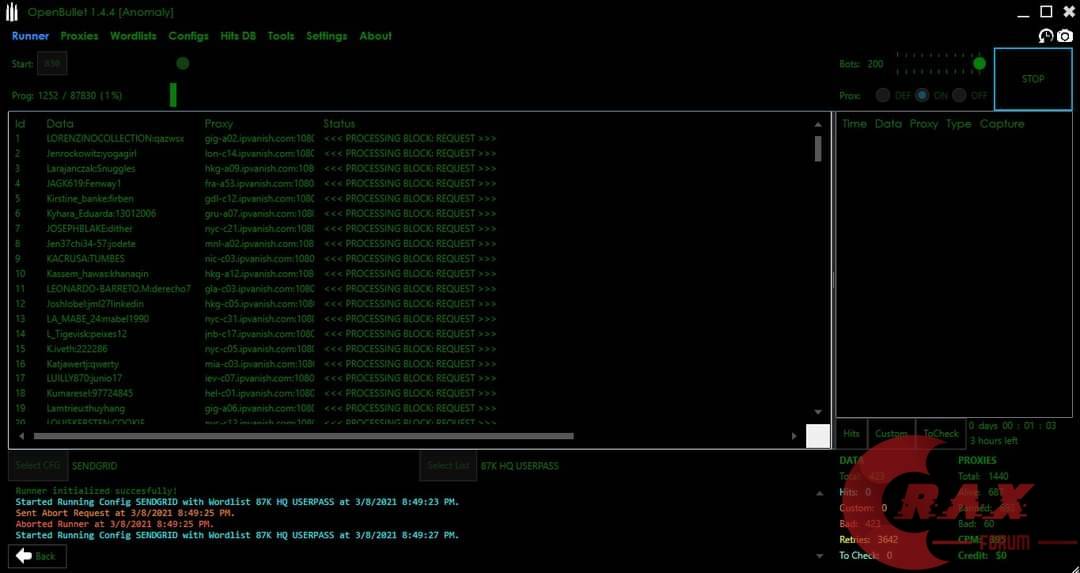Click the Proxy column header in runner list

coord(219,124)
